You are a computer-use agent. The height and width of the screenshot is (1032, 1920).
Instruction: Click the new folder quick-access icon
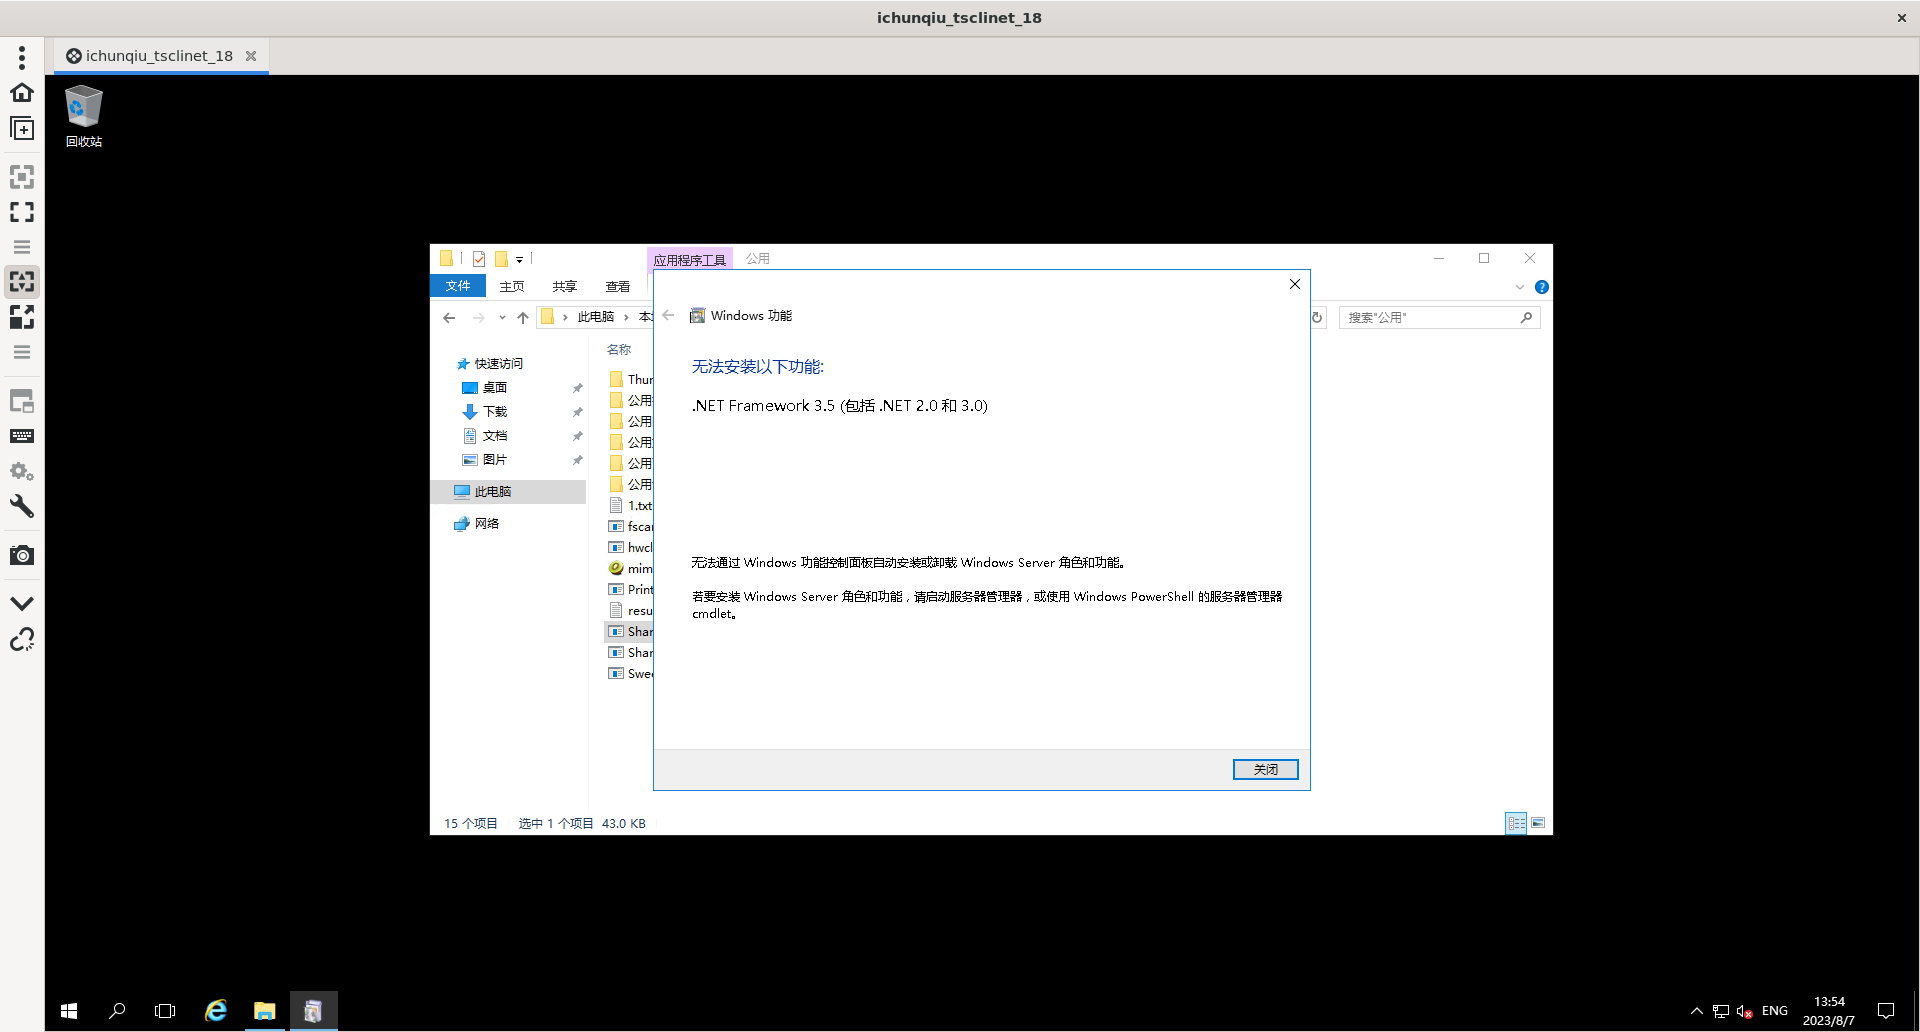point(502,259)
